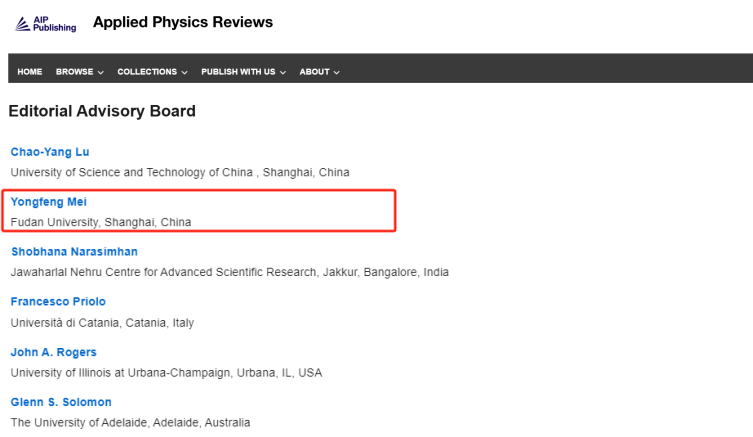Go to the HOME menu item
The image size is (753, 437).
(x=30, y=72)
